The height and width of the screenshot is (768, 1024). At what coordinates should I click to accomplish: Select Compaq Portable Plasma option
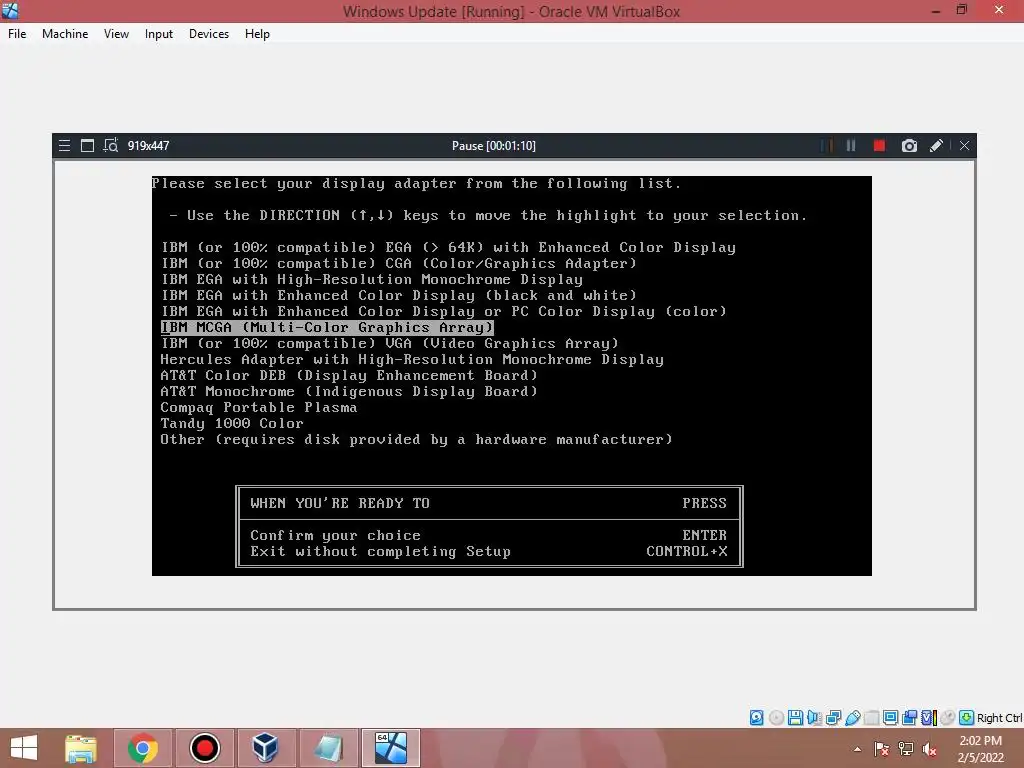tap(259, 408)
